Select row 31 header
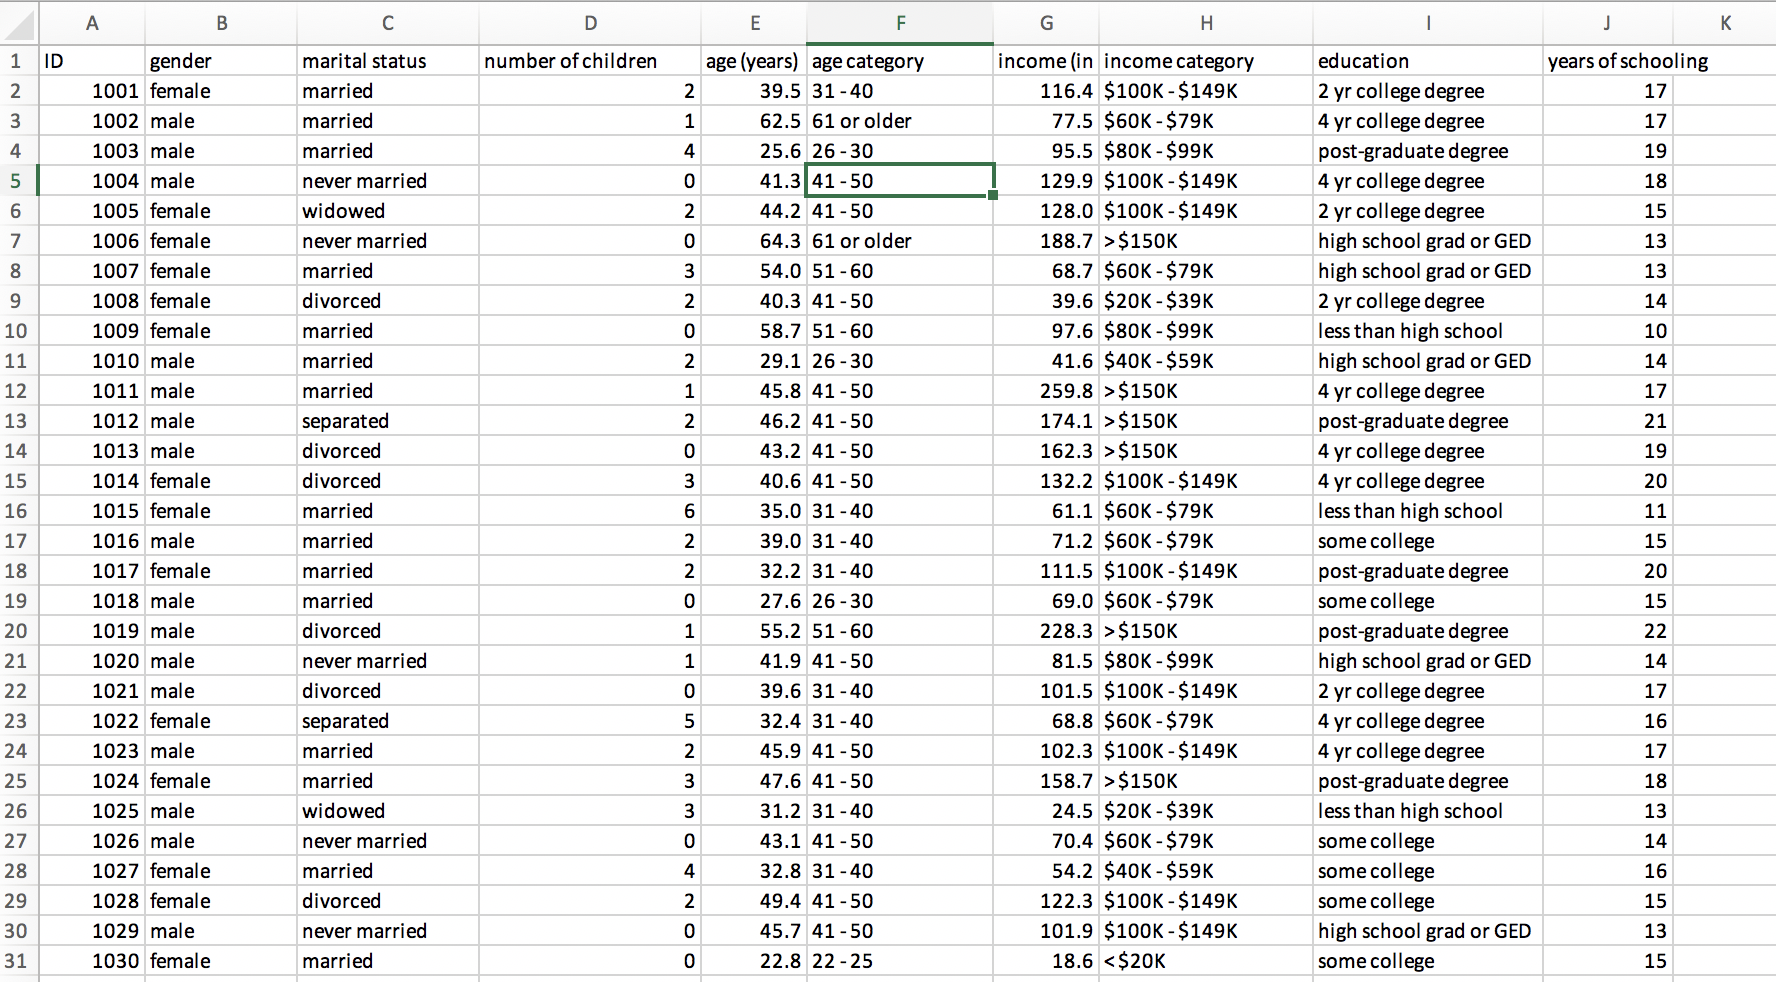Viewport: 1776px width, 982px height. (18, 961)
